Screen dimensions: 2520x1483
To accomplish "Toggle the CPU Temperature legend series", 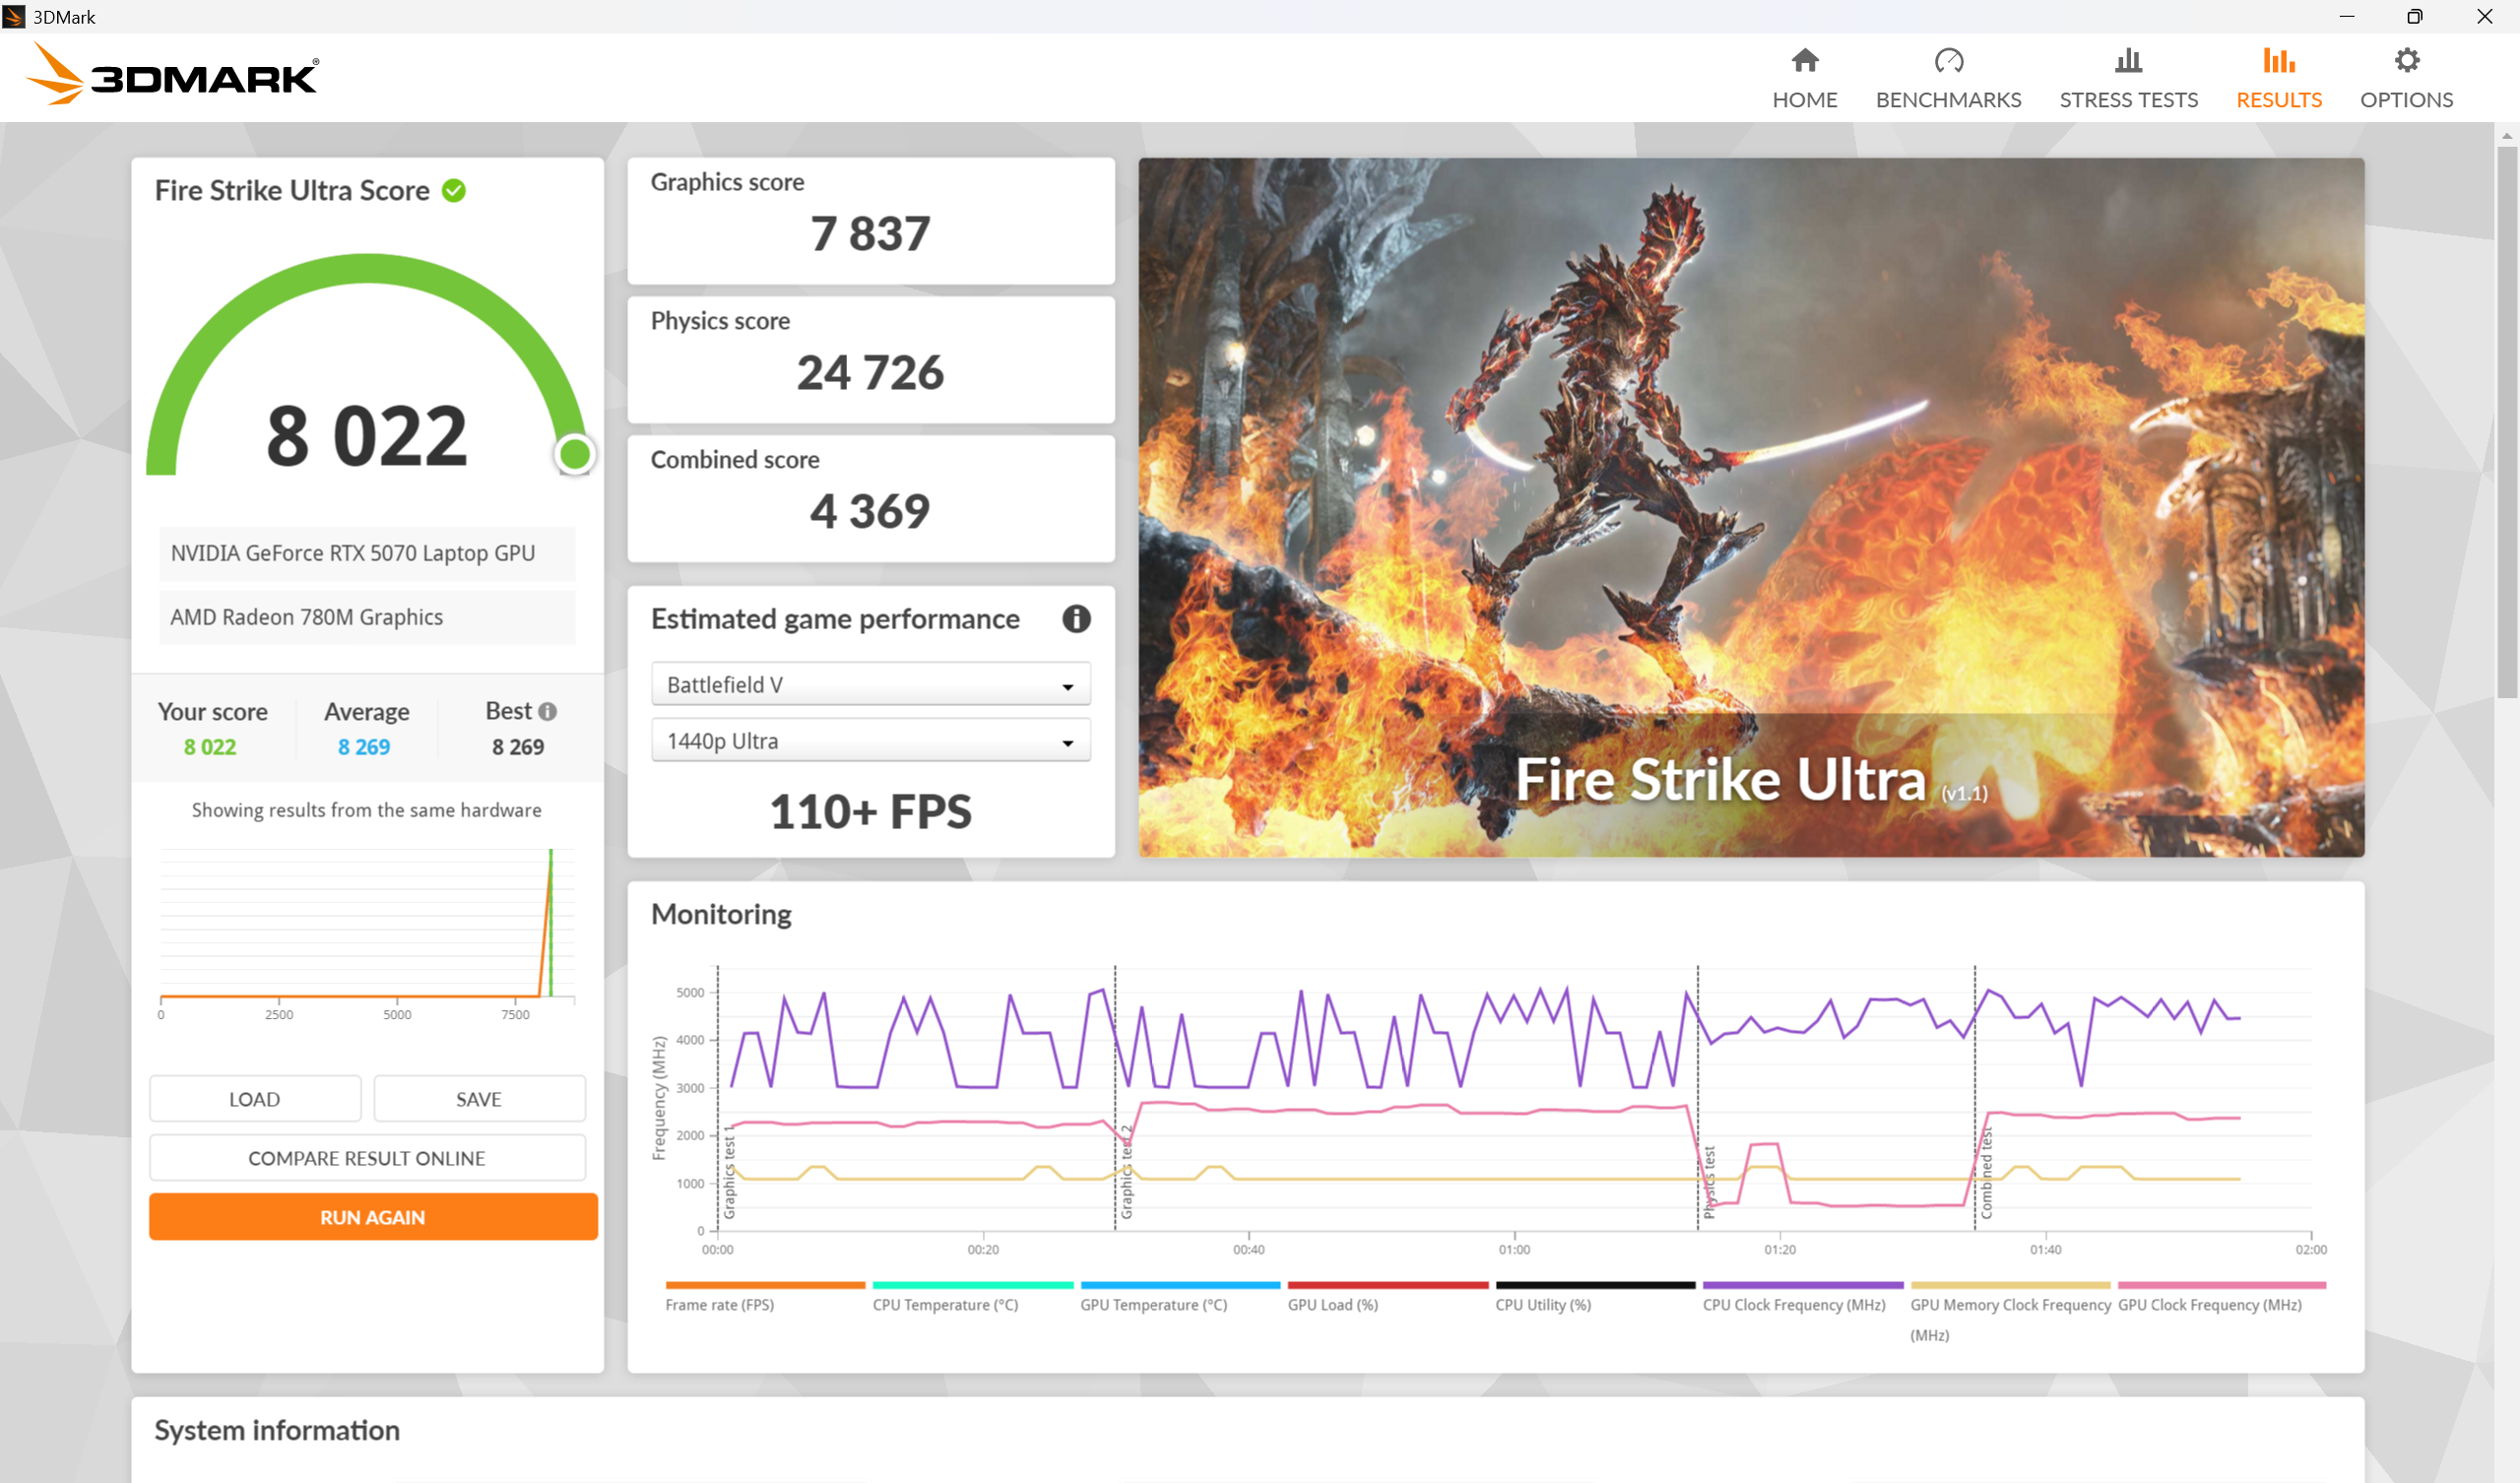I will click(945, 1304).
